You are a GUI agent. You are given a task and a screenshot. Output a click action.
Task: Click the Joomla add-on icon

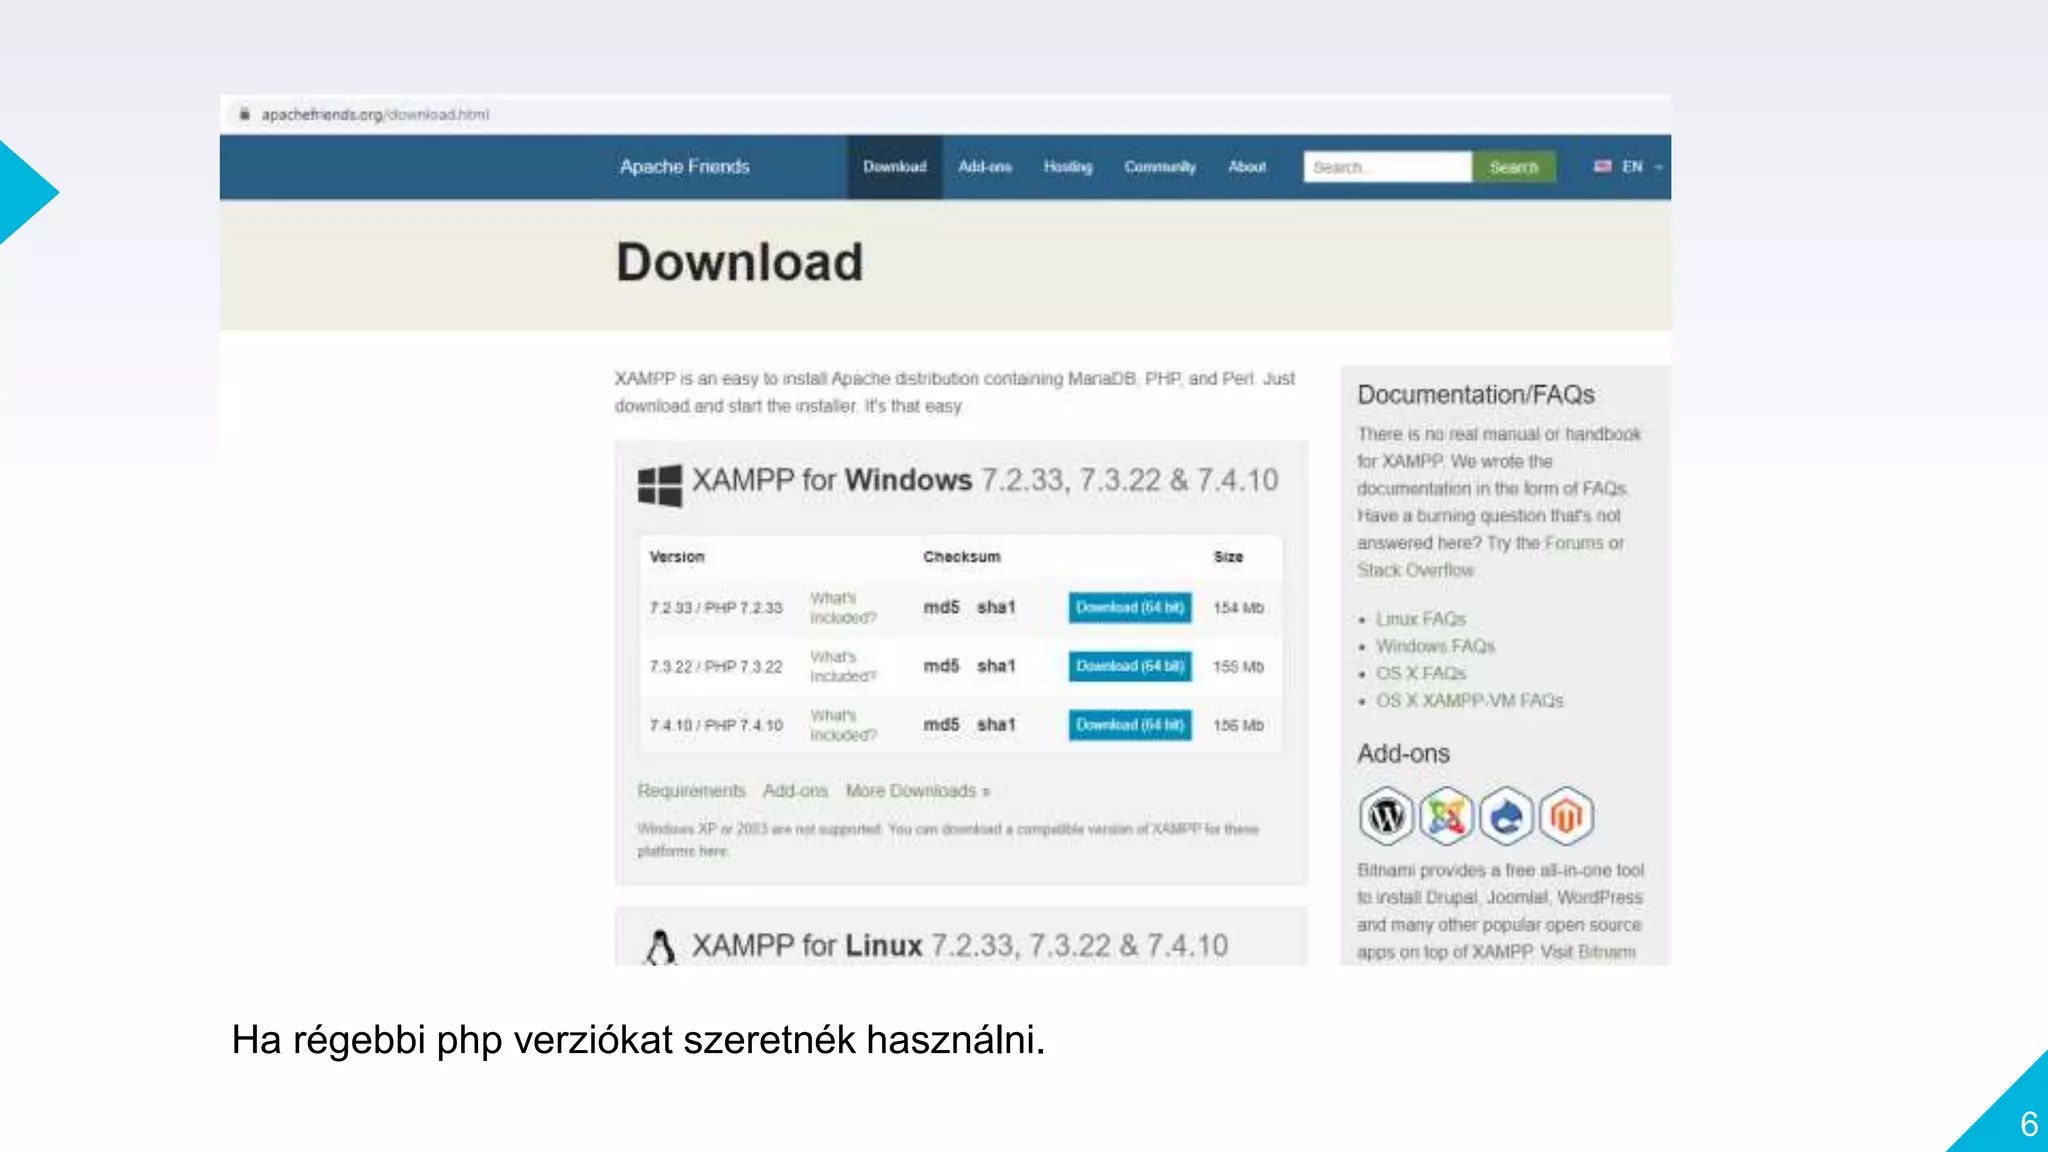point(1446,817)
